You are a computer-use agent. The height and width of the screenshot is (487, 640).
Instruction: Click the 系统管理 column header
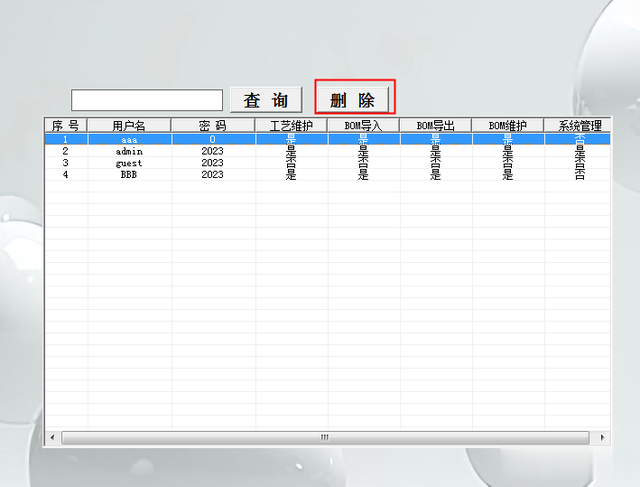tap(578, 125)
